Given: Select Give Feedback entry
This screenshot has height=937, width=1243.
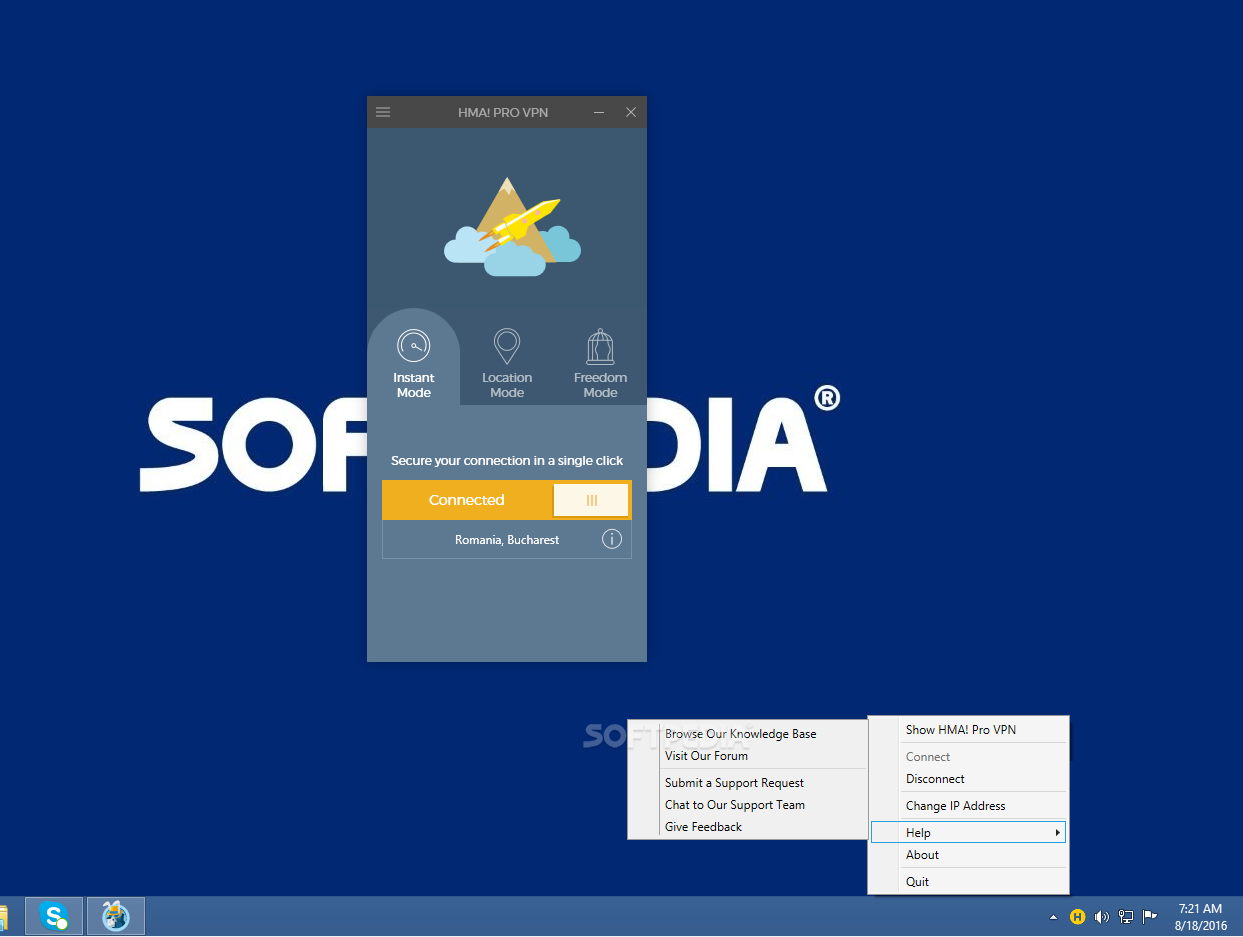Looking at the screenshot, I should point(747,827).
